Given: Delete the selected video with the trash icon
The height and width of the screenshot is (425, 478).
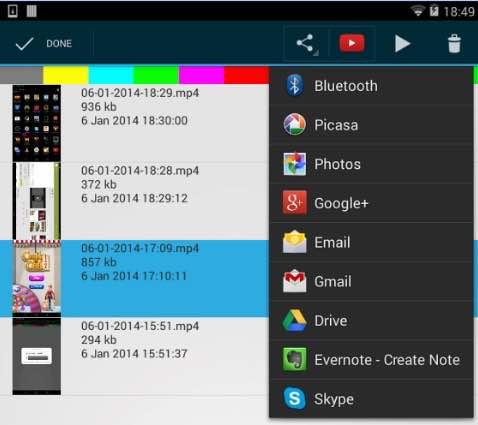Looking at the screenshot, I should tap(454, 44).
